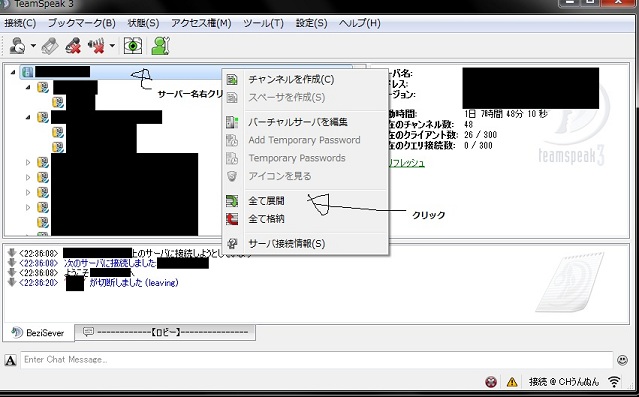Choose チャンネルを作成(C) from context menu

(291, 79)
